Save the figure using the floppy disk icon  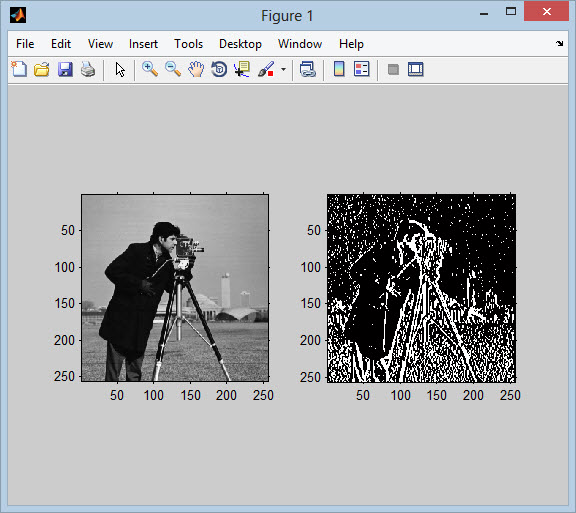point(65,69)
